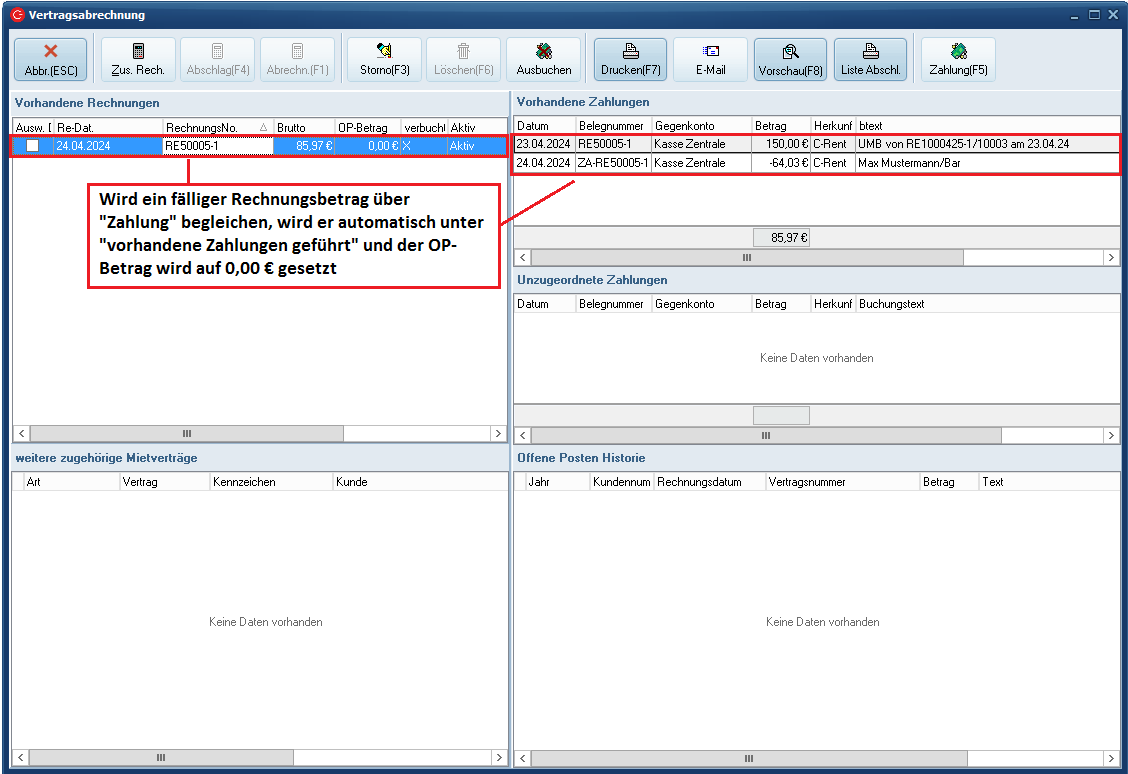
Task: Select payment row ZA-RE50005-1
Action: coord(613,163)
